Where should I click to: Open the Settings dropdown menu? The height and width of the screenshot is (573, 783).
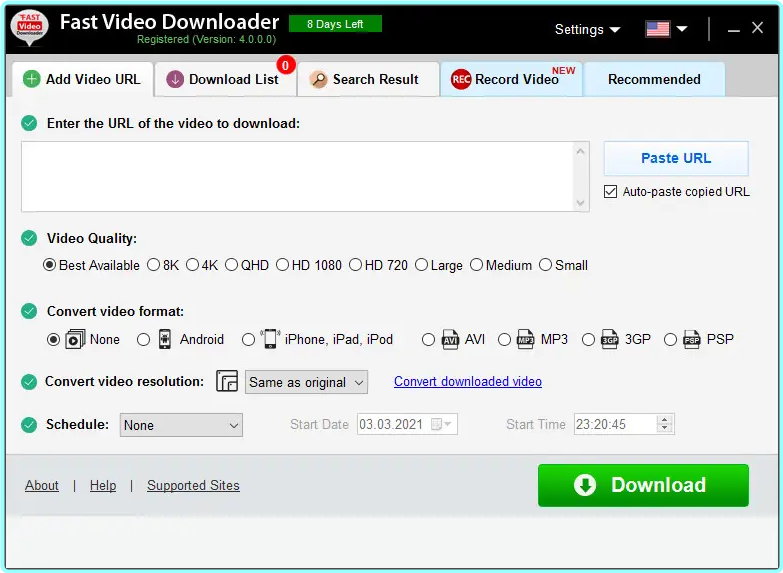587,29
